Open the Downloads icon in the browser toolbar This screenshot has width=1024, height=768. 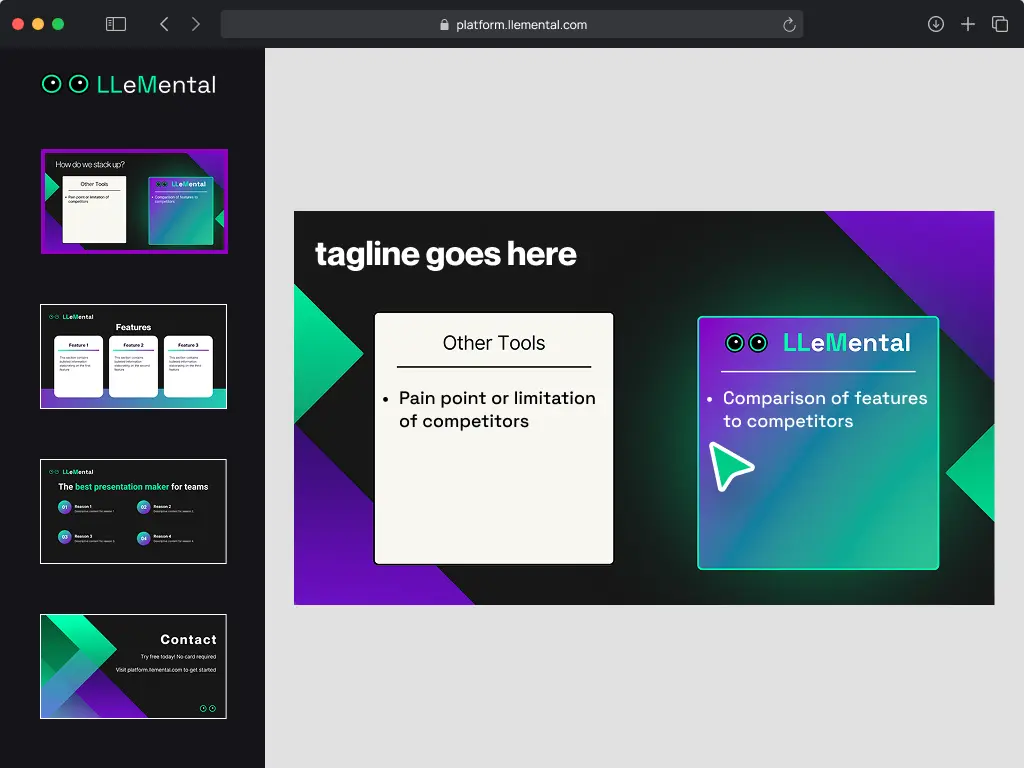936,23
